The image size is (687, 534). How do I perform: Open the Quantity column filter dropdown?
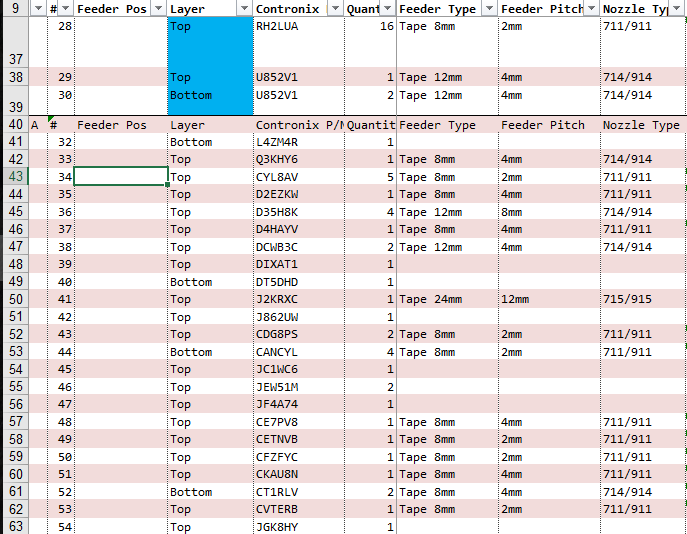tap(387, 8)
